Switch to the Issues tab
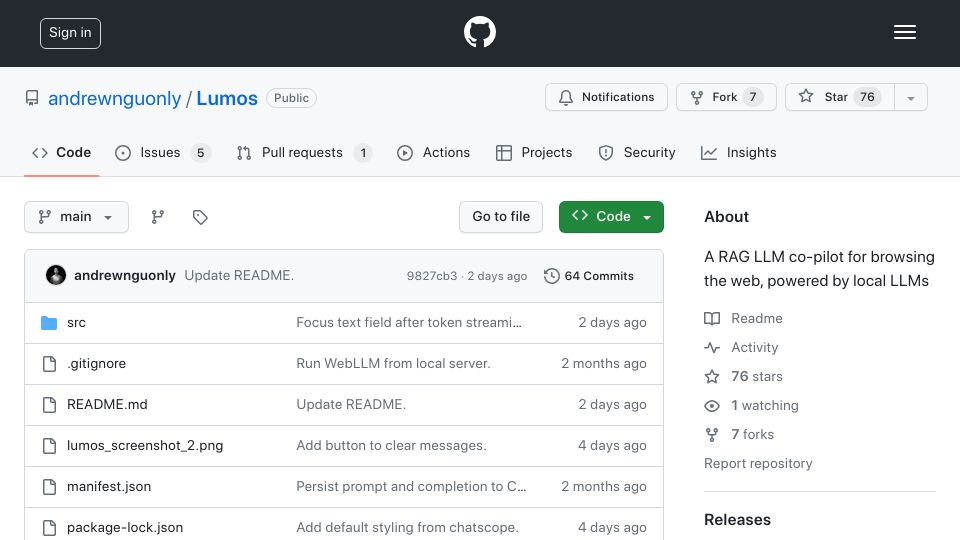Screen dimensions: 960x540 (162, 152)
